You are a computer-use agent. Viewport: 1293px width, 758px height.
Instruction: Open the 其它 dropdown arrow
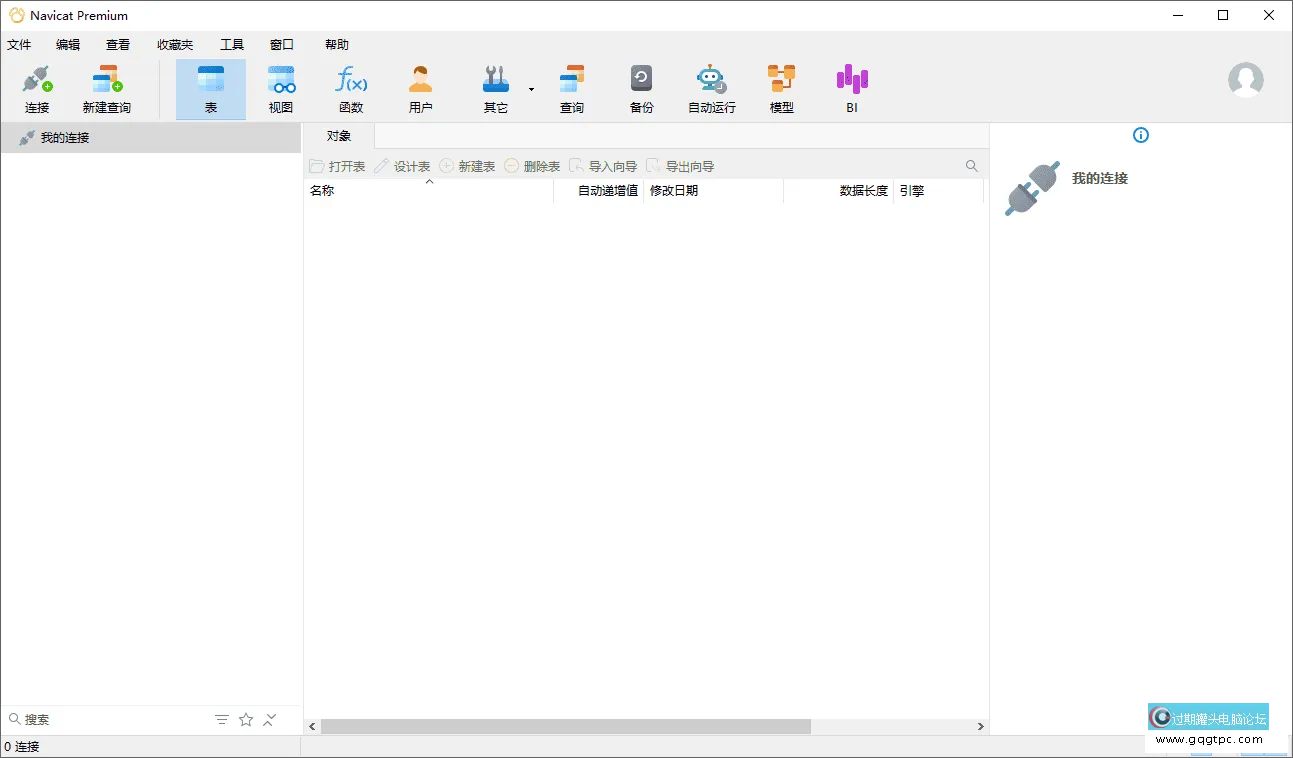530,90
